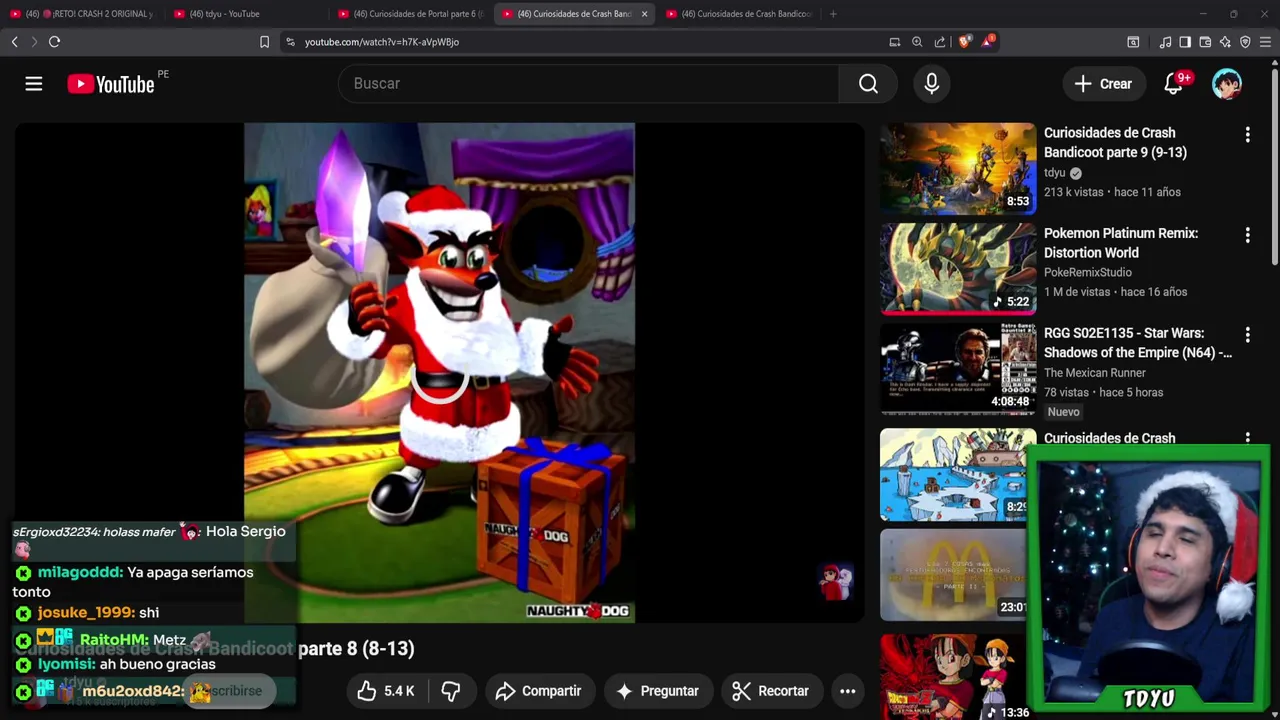Open tdyu channel link on parte 9

point(1055,173)
